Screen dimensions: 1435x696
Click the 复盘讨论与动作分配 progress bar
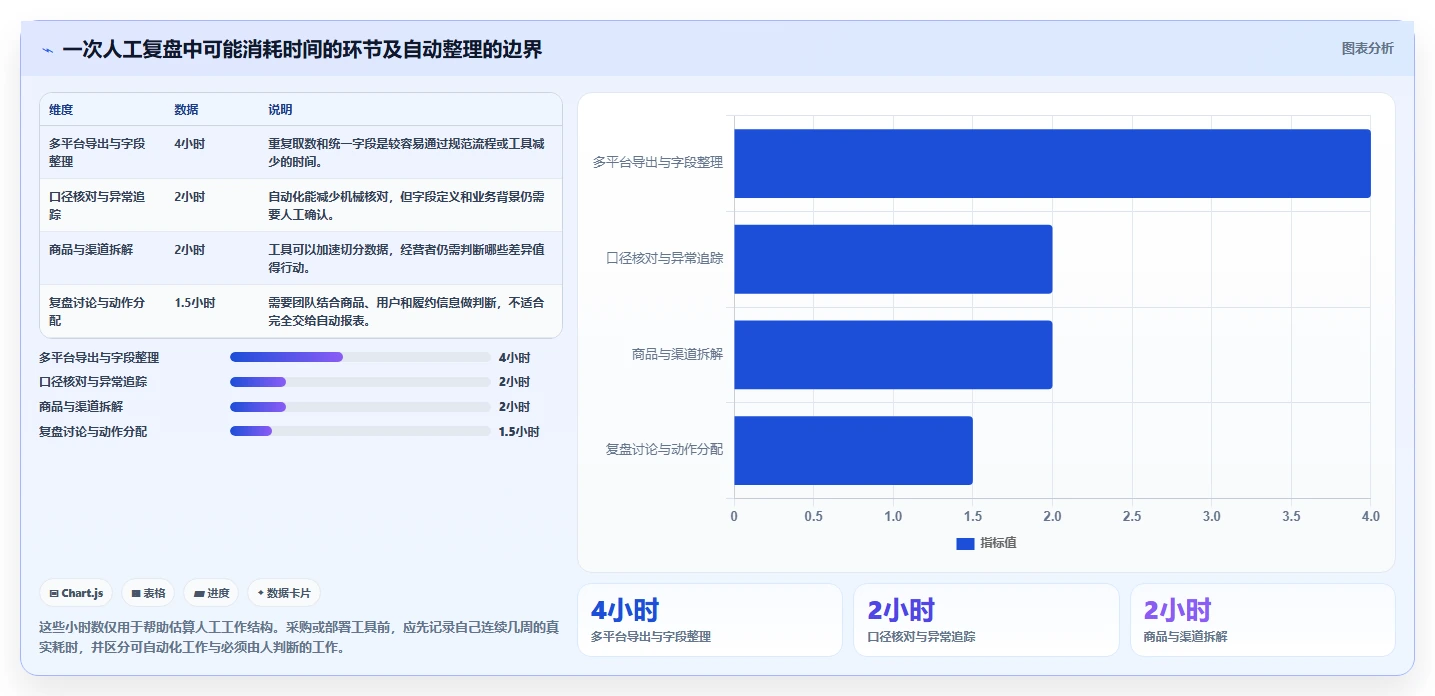coord(360,432)
